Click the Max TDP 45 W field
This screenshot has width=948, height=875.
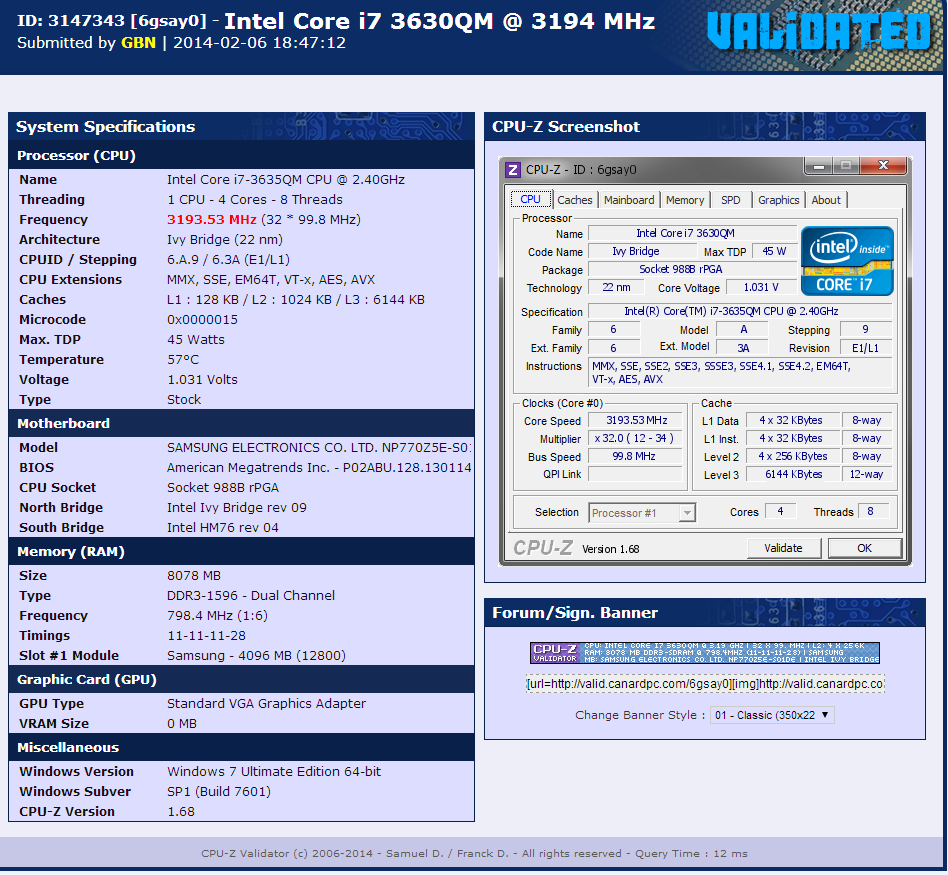coord(775,252)
